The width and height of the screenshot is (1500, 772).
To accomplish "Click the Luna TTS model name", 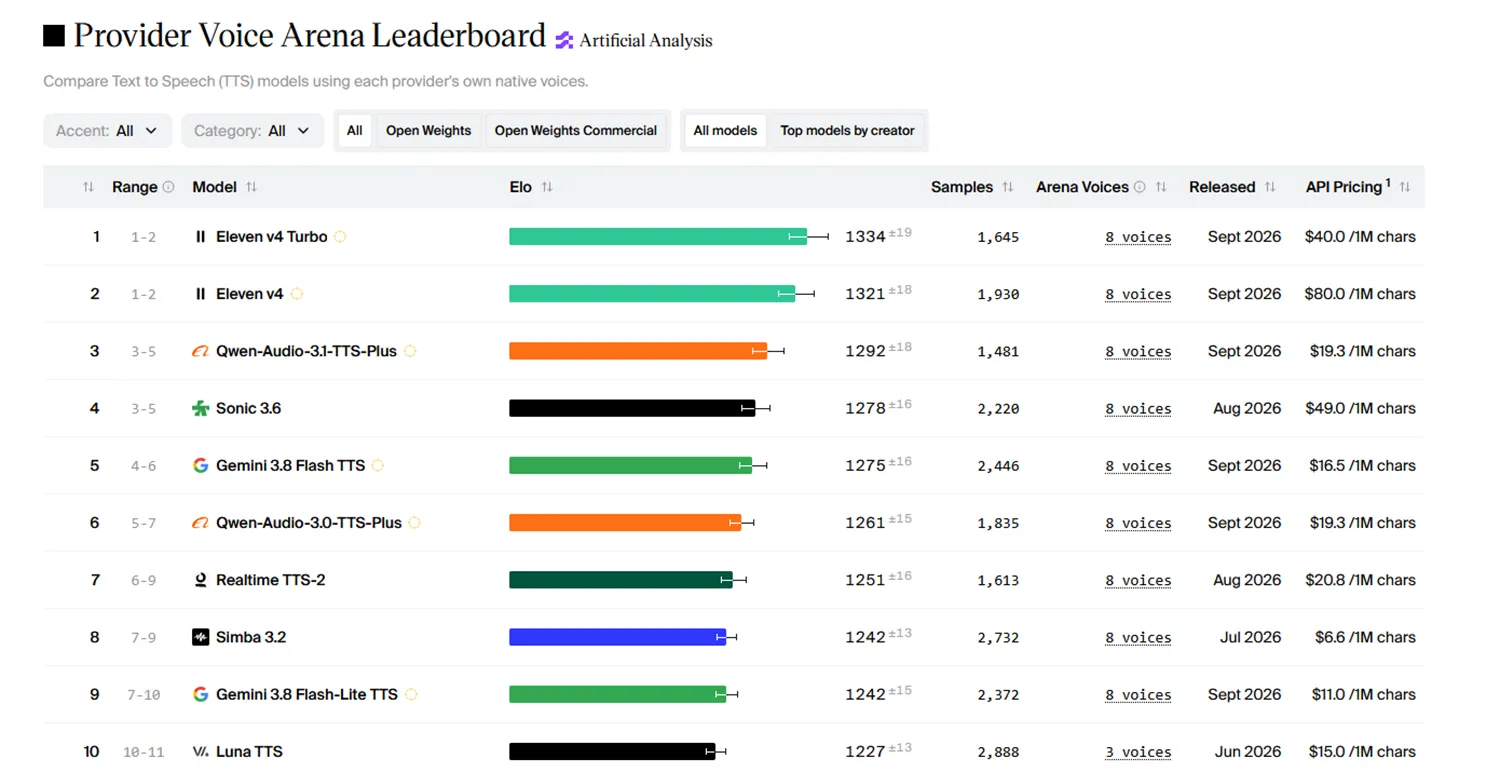I will click(250, 752).
